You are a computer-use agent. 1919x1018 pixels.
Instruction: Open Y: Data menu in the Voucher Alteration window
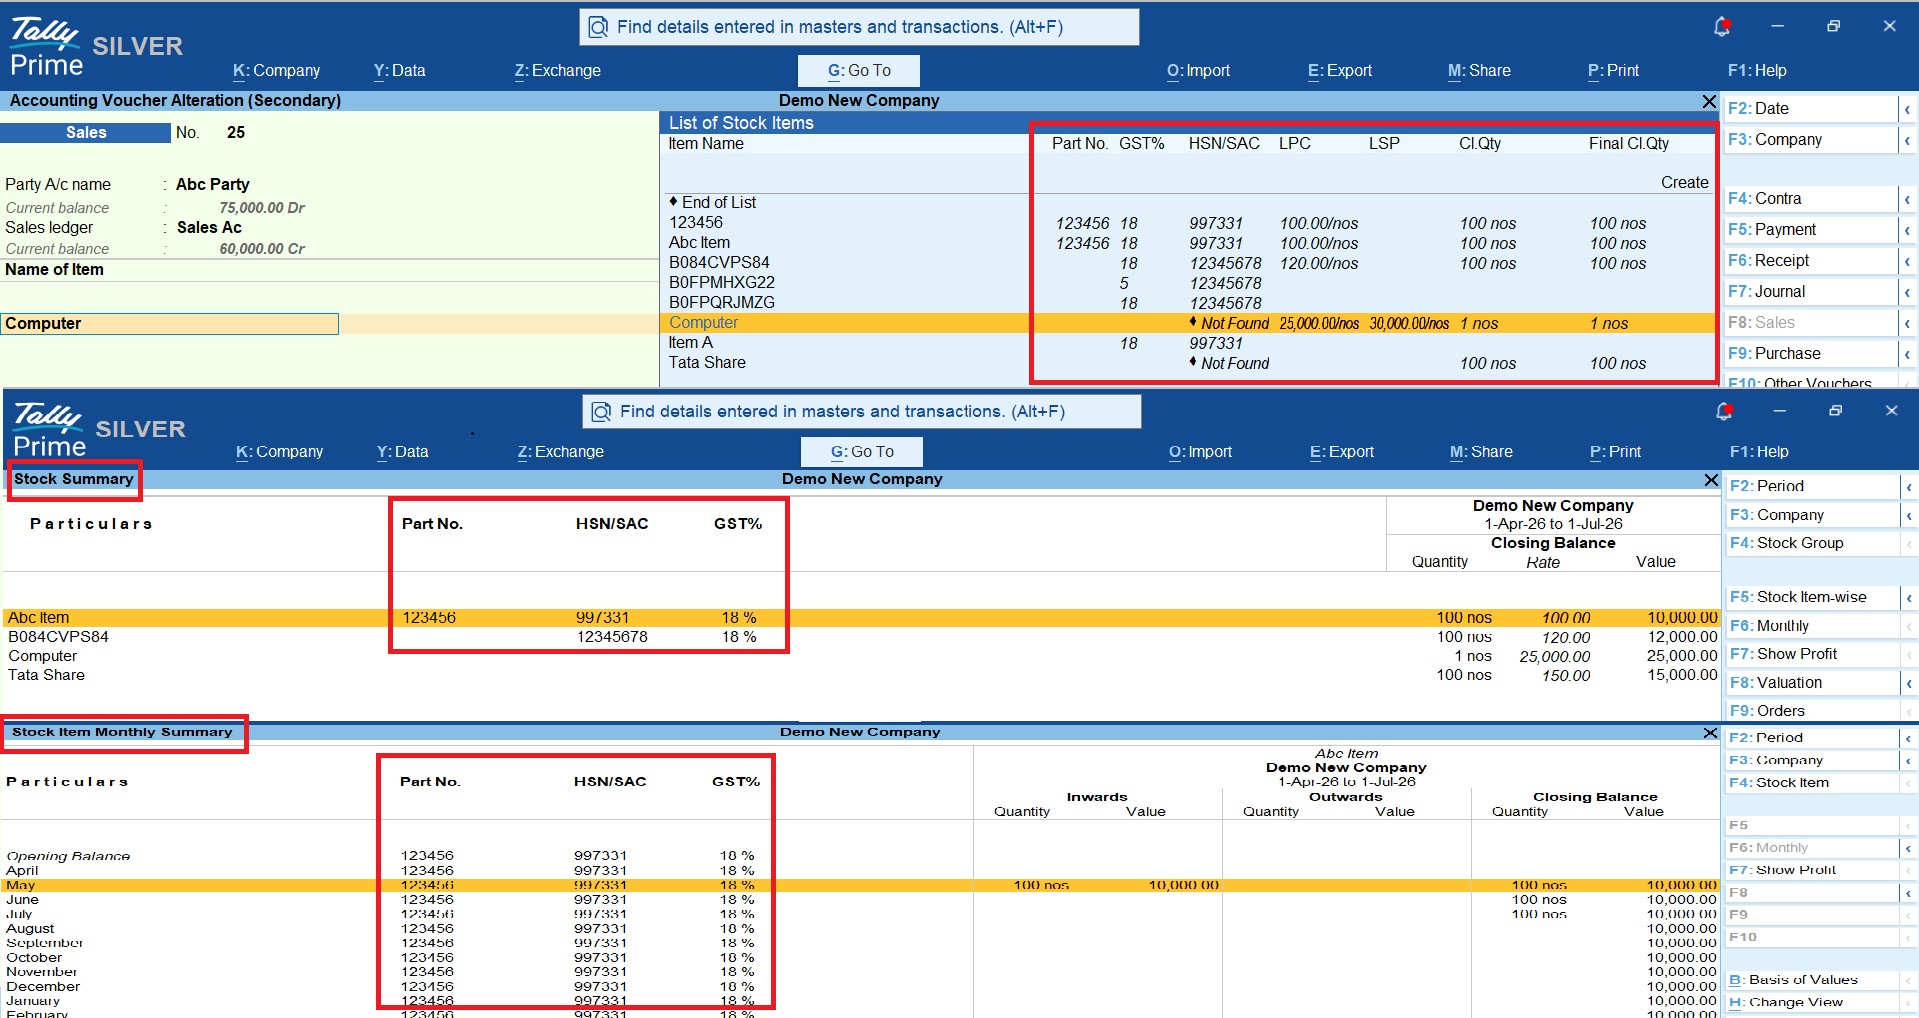(x=400, y=71)
